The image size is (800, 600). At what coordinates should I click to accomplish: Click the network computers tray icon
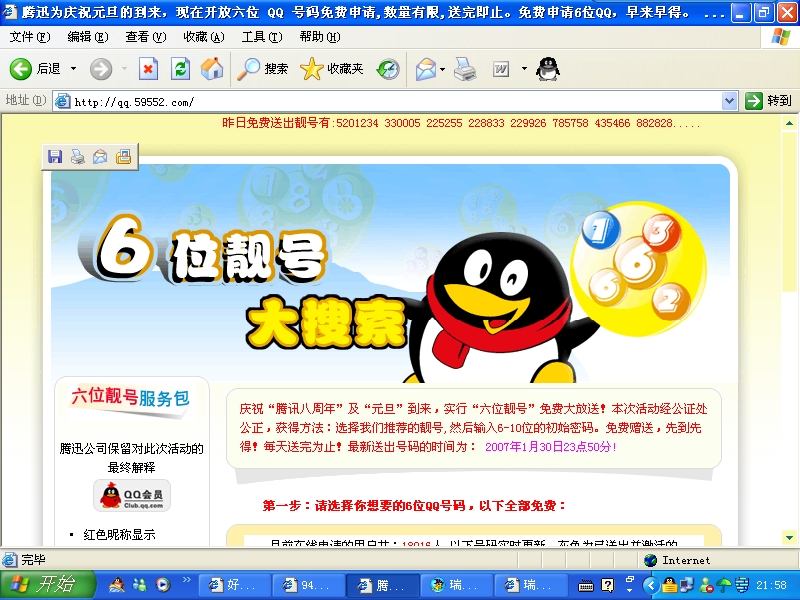click(x=687, y=585)
